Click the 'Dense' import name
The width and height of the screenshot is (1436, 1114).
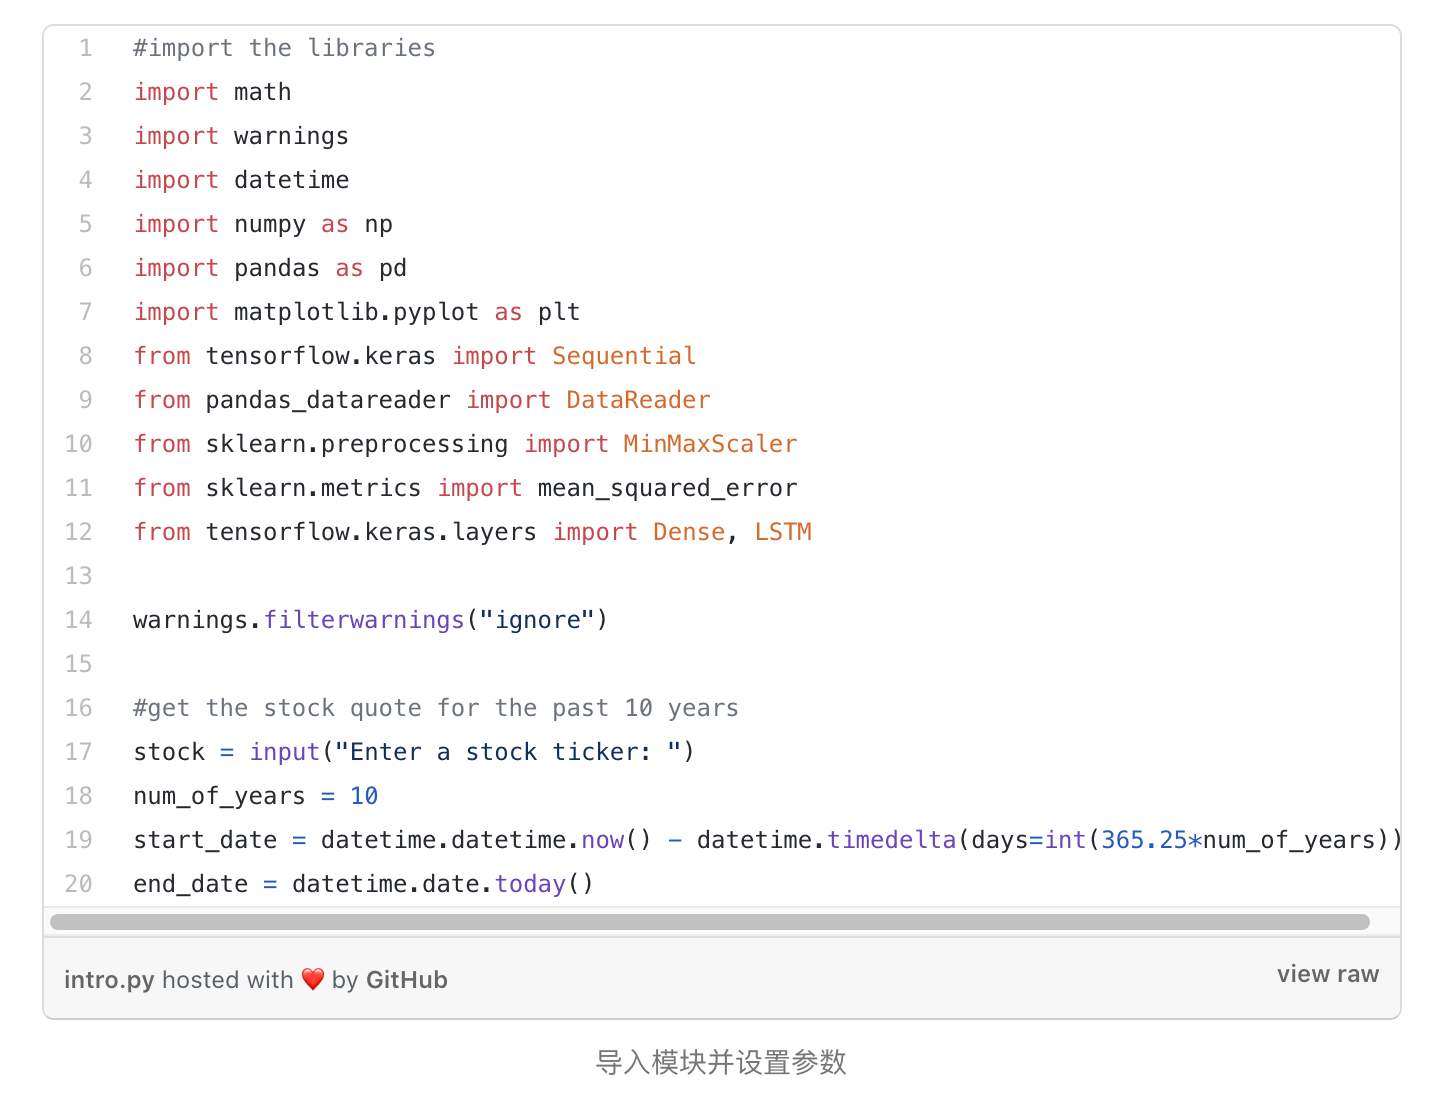689,532
